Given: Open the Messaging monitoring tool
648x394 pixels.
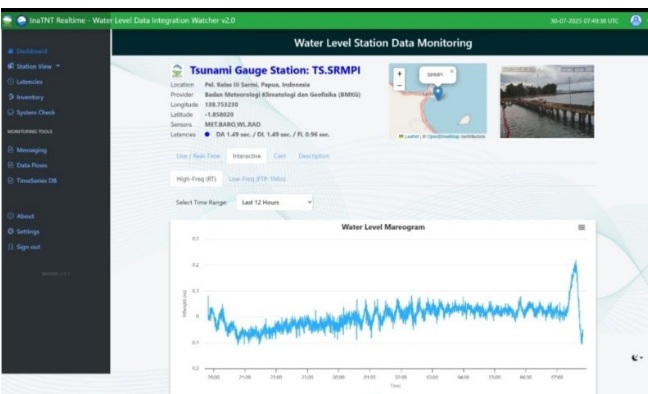Looking at the screenshot, I should 27,150.
